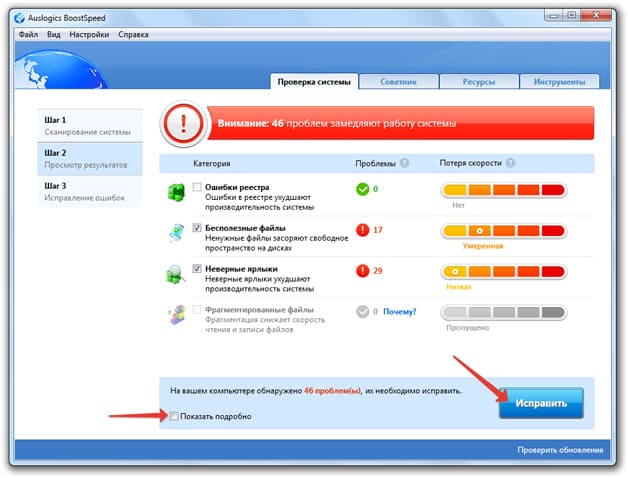Screen dimensions: 628x478
Task: Click the Проверить обновления link
Action: (x=560, y=450)
